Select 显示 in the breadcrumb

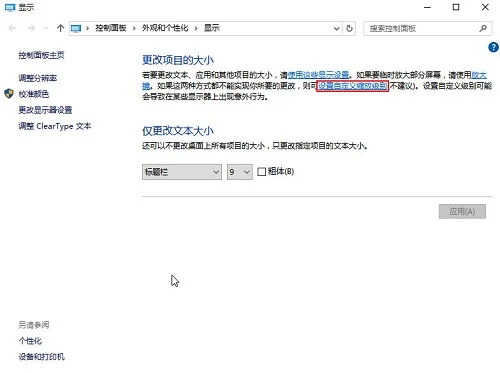click(x=212, y=28)
